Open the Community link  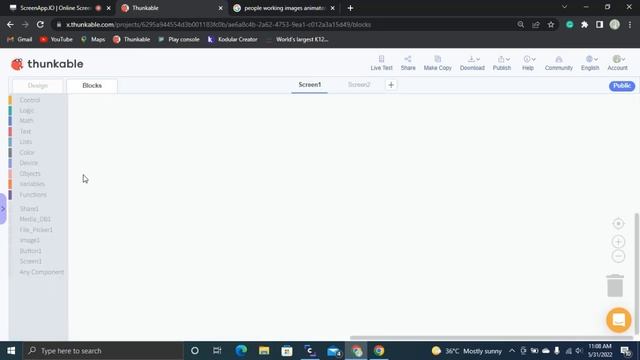[x=559, y=63]
